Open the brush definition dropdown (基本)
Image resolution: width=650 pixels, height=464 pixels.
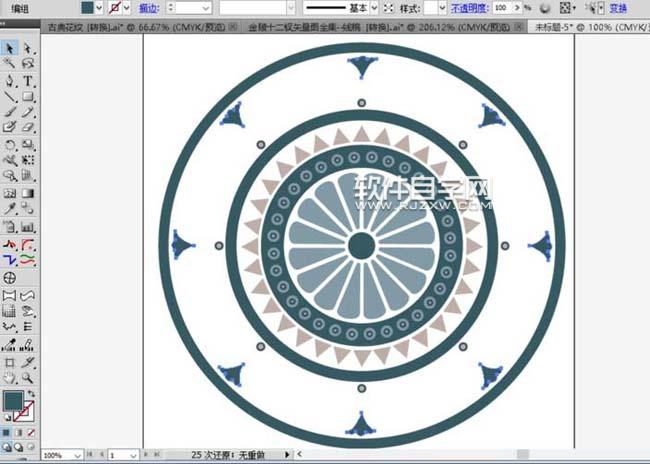374,8
